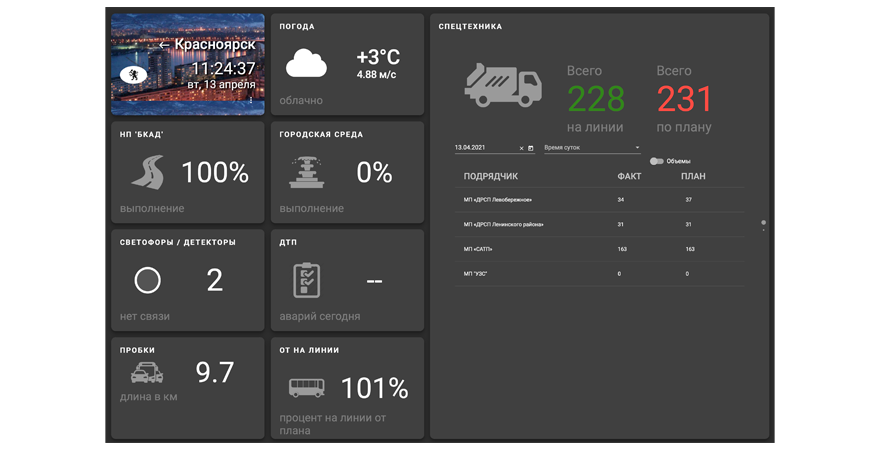Image resolution: width=880 pixels, height=450 pixels.
Task: Click the circle icon in Светофоры / Детекторы card
Action: (147, 281)
